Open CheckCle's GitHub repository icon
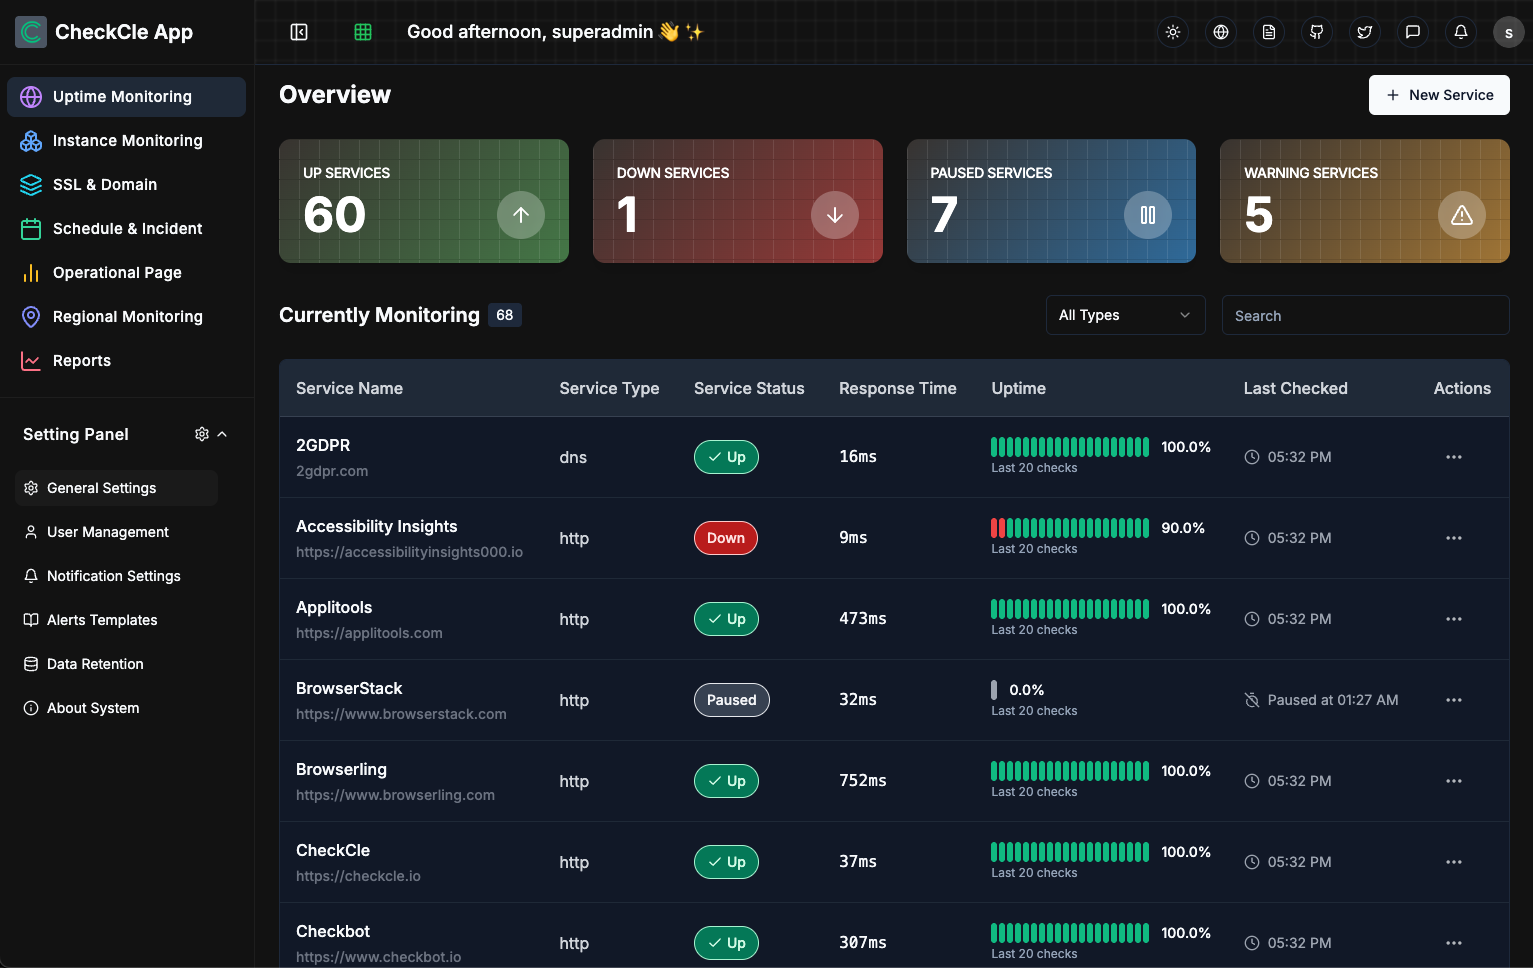 tap(1317, 32)
